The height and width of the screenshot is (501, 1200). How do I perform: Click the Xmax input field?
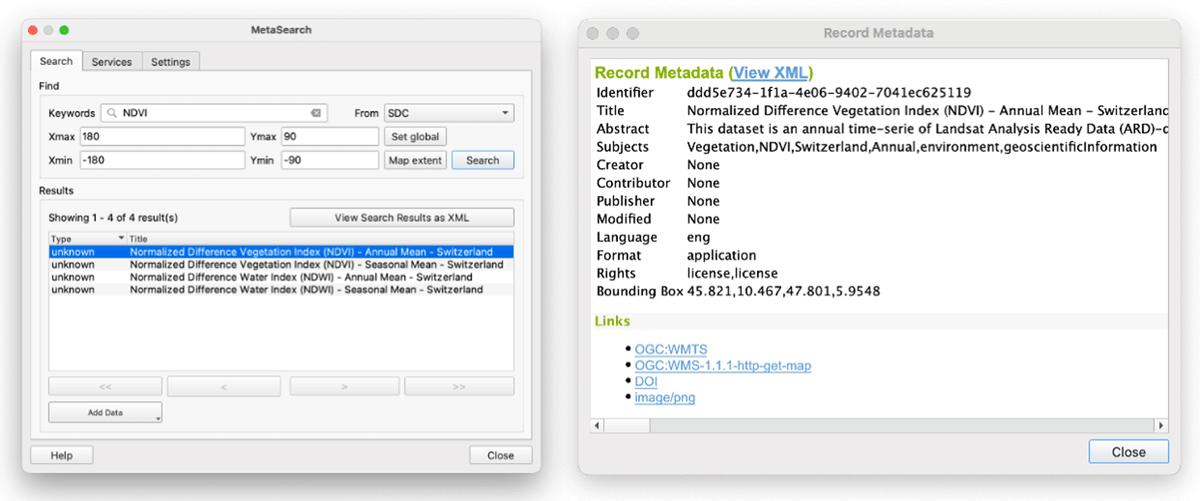[162, 136]
